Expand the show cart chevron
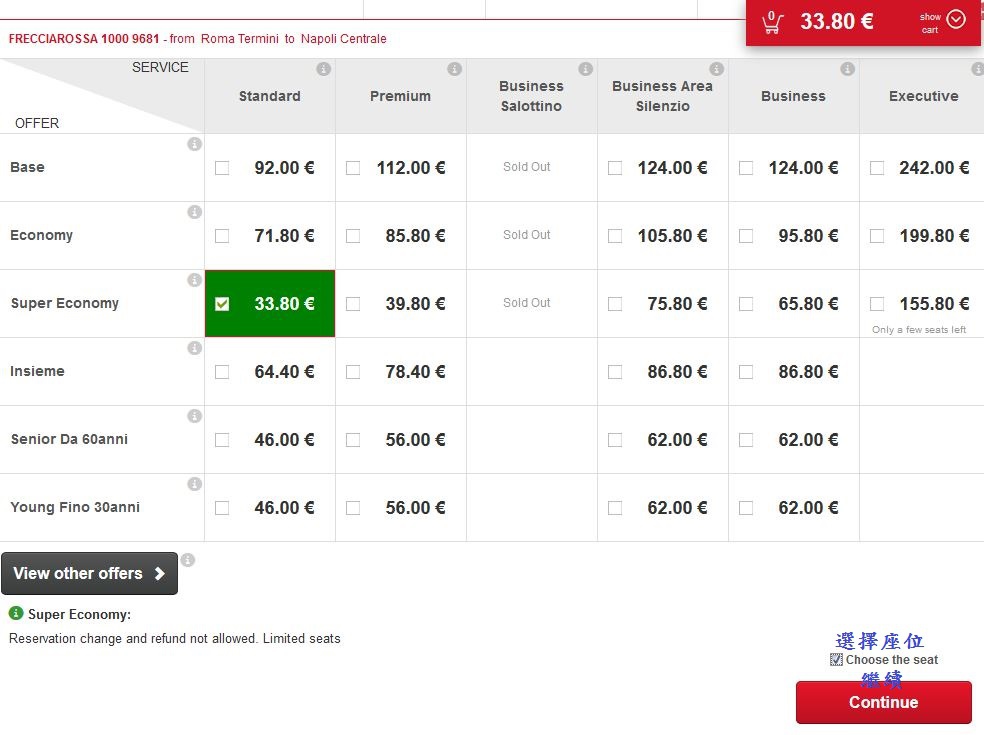Screen dimensions: 984x735 pyautogui.click(x=956, y=19)
